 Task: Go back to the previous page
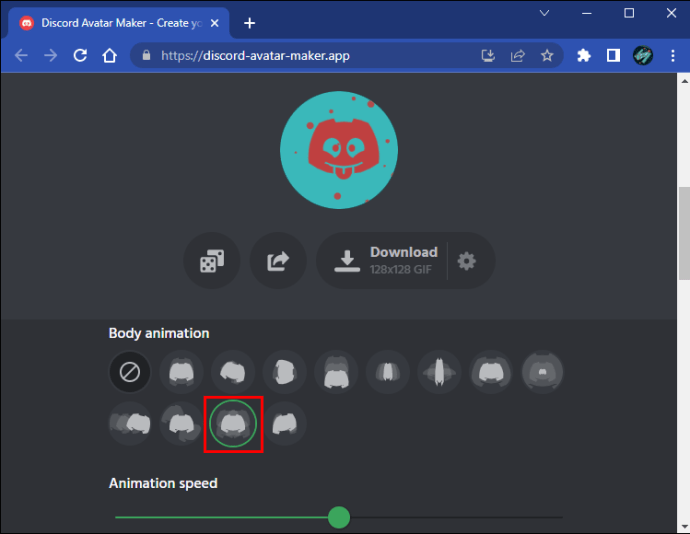tap(21, 55)
